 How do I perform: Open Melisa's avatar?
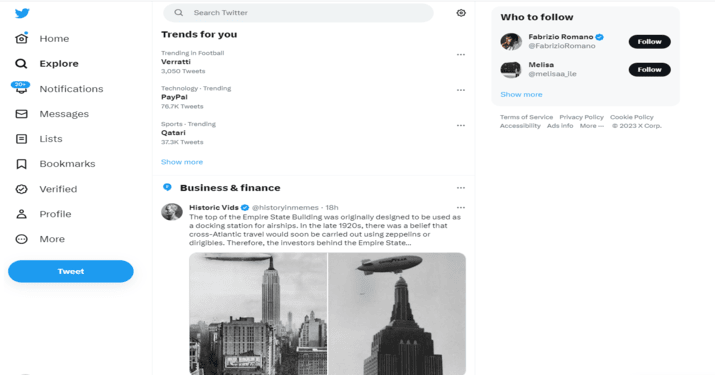(x=511, y=70)
